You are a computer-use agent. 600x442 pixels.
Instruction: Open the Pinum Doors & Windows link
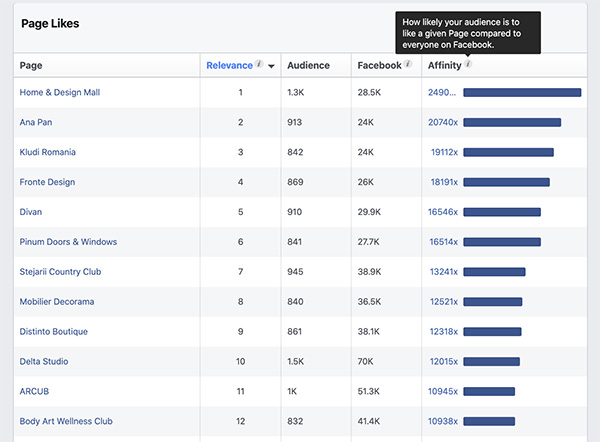pyautogui.click(x=68, y=242)
